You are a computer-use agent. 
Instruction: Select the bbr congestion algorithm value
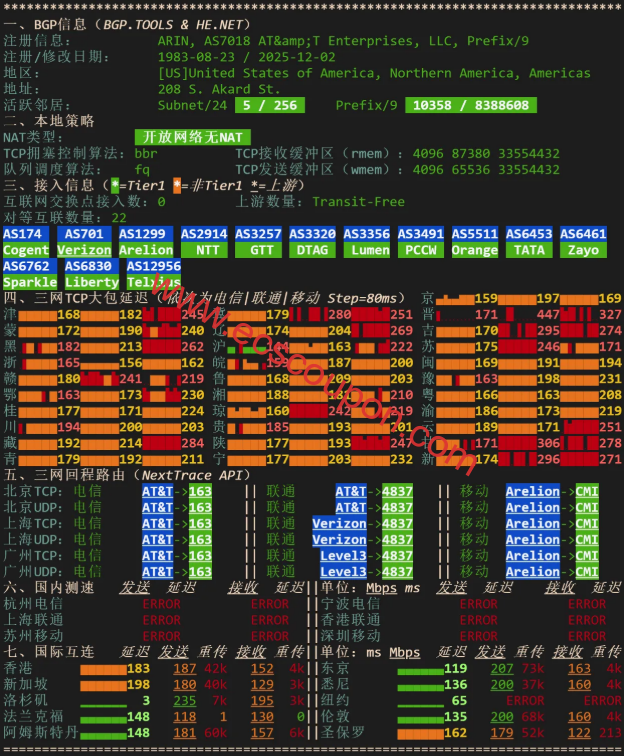coord(146,154)
